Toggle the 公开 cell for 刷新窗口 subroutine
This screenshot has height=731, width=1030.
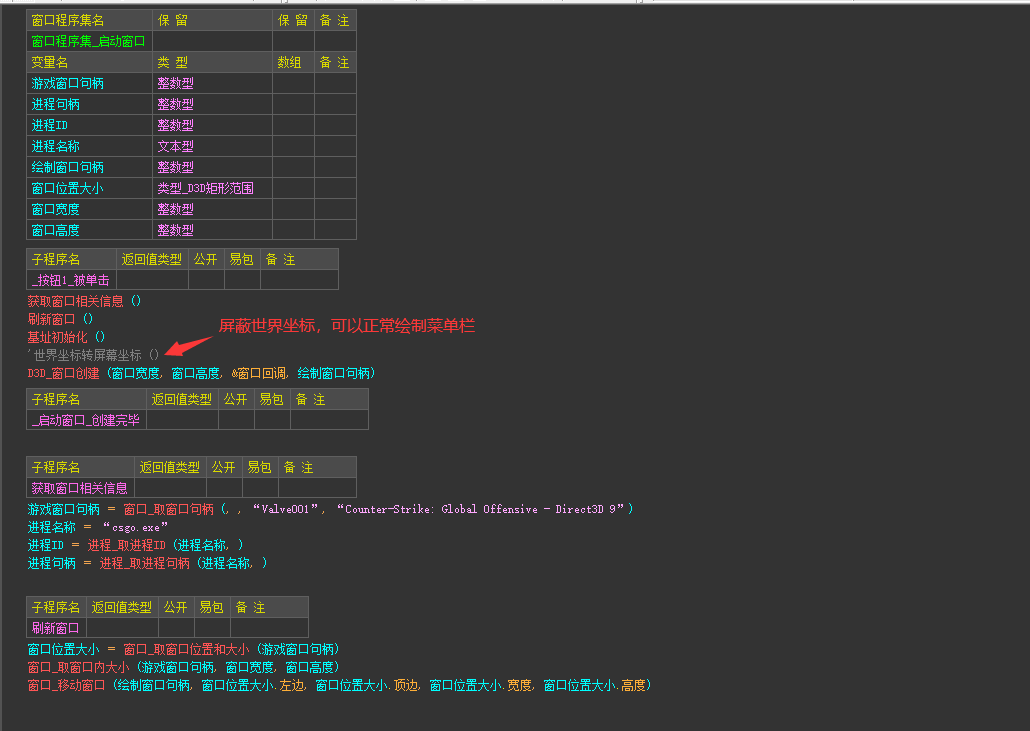[176, 629]
